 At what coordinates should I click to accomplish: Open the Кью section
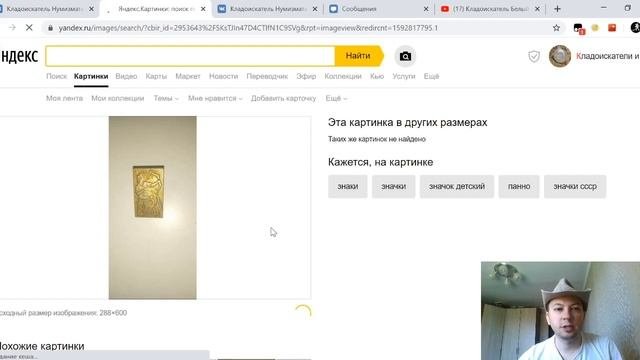(377, 76)
